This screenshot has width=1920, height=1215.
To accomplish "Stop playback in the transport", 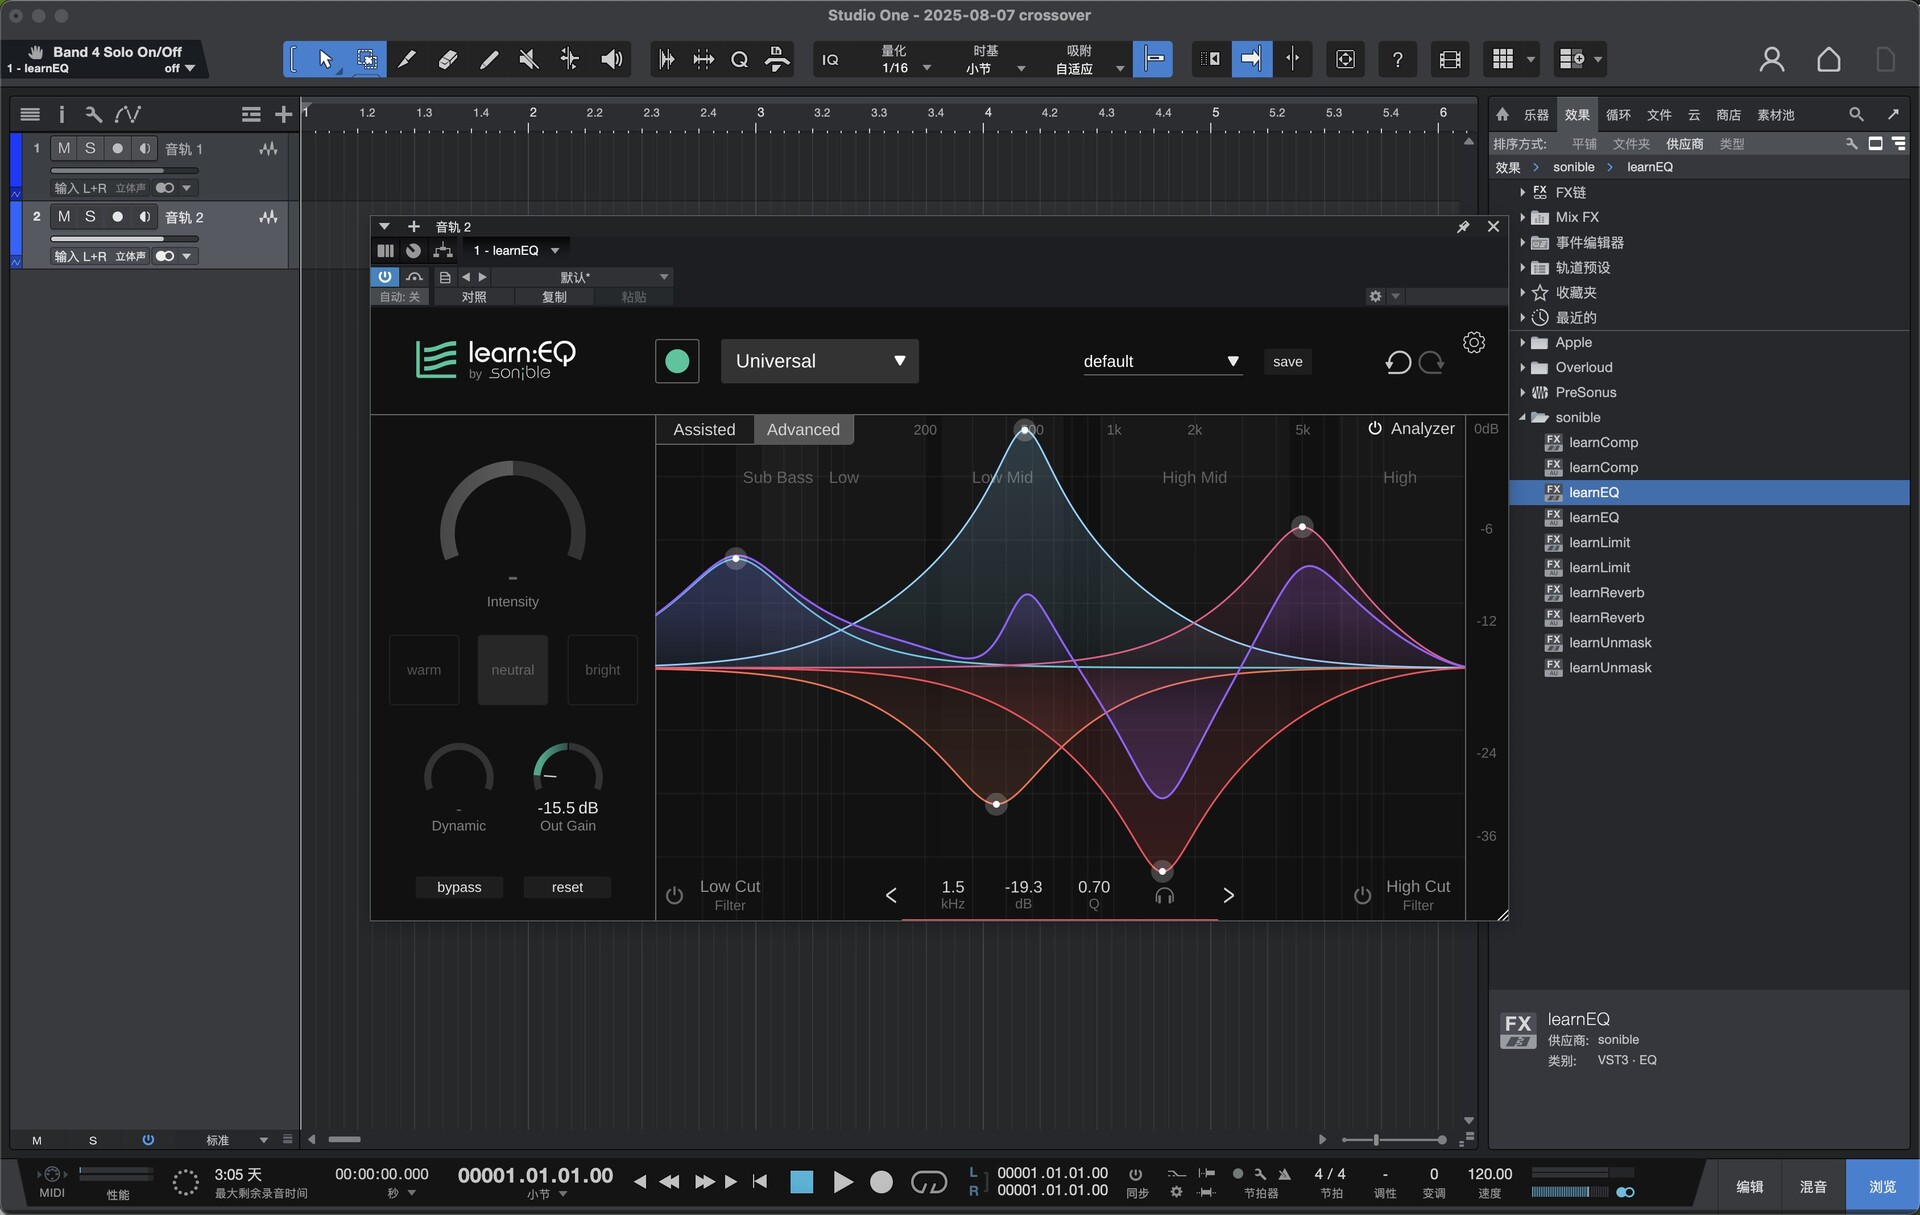I will [x=802, y=1182].
